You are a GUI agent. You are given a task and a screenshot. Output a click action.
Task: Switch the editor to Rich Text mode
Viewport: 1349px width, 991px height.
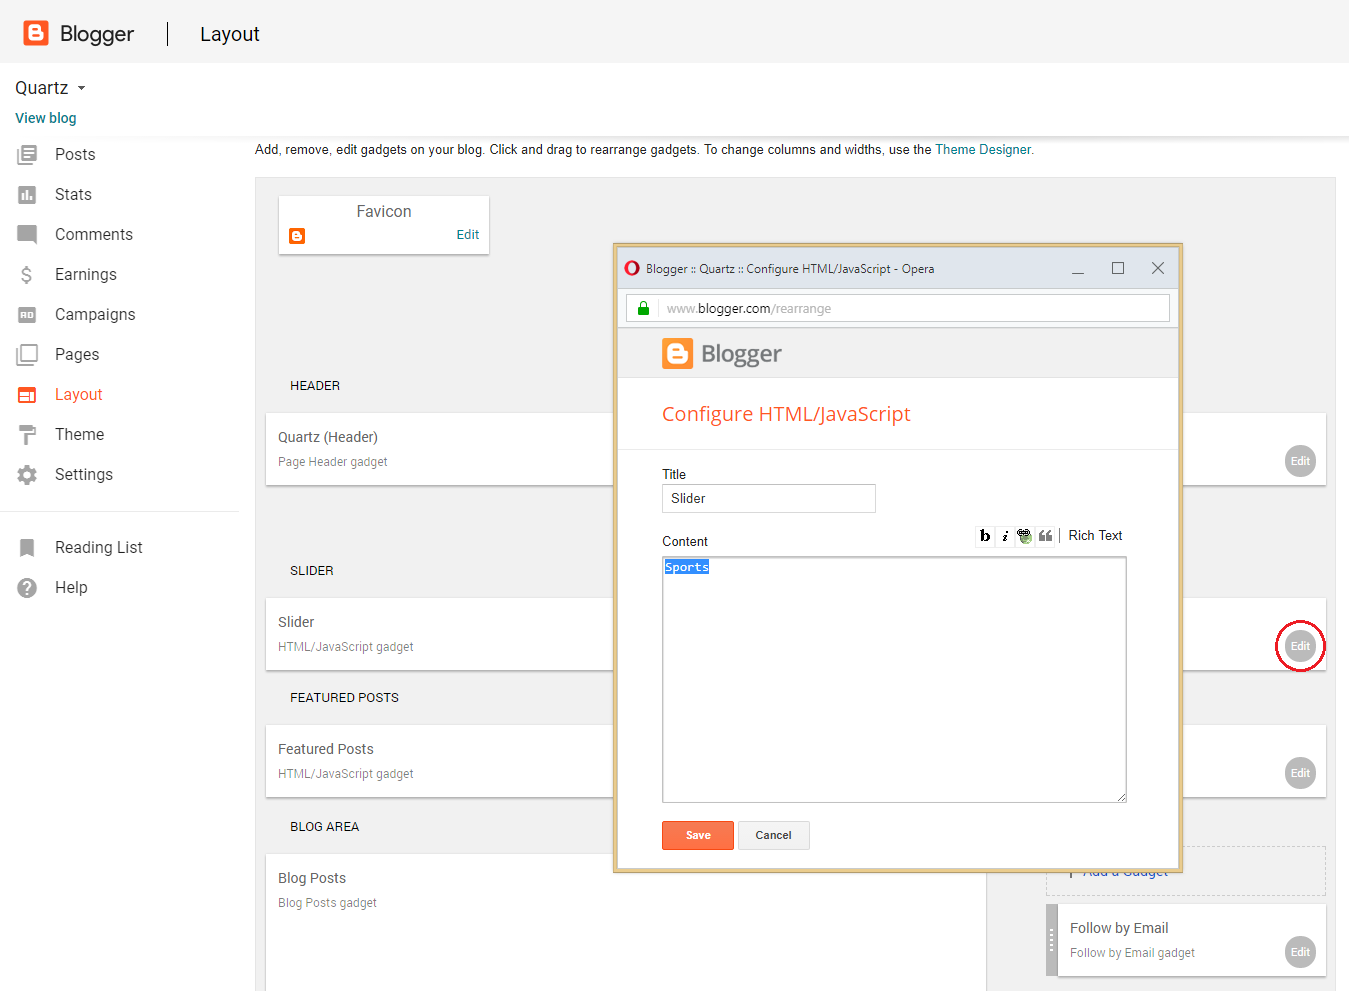pos(1095,536)
